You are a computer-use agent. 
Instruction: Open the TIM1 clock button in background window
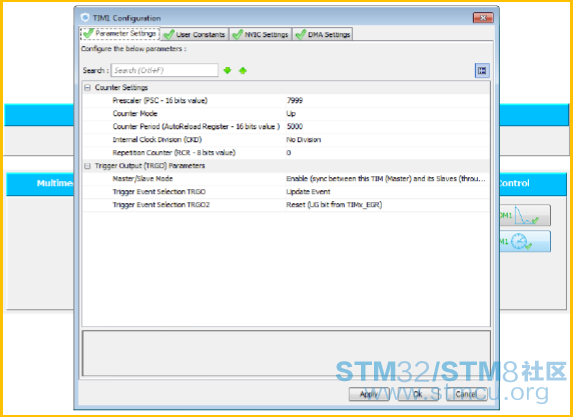(x=524, y=241)
